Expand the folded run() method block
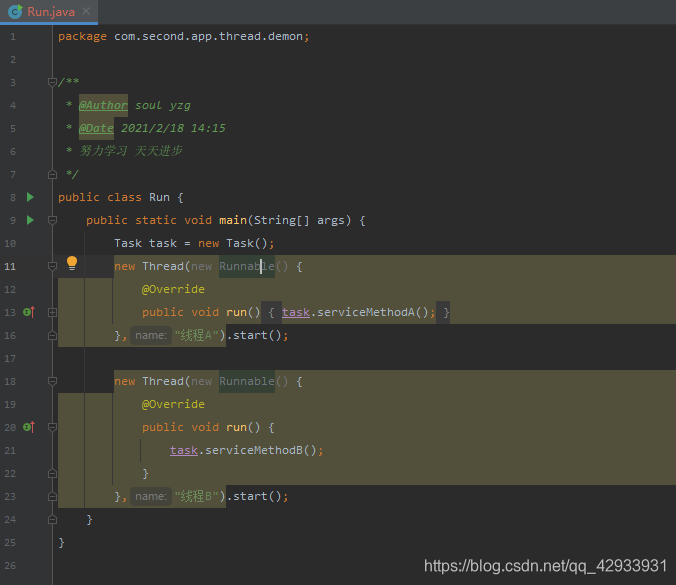The image size is (676, 585). (x=52, y=312)
